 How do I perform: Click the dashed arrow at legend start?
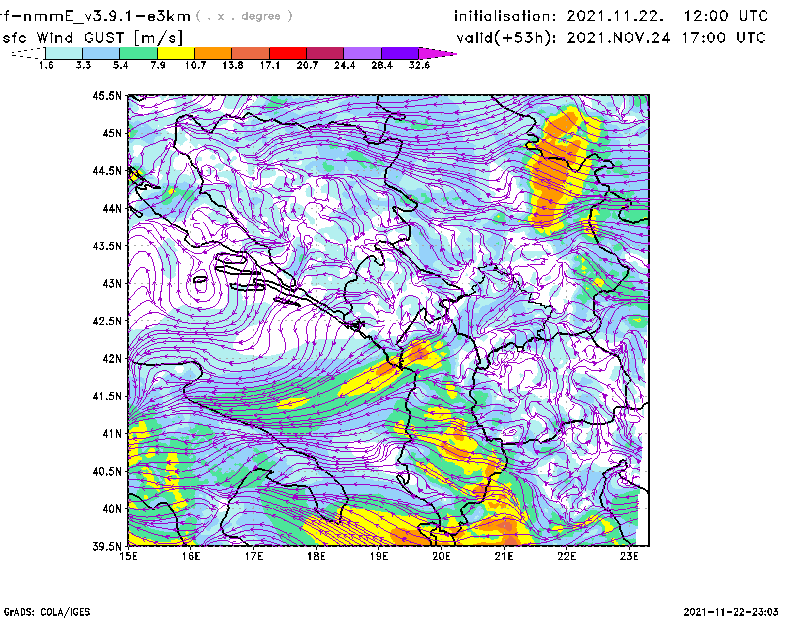pos(28,53)
